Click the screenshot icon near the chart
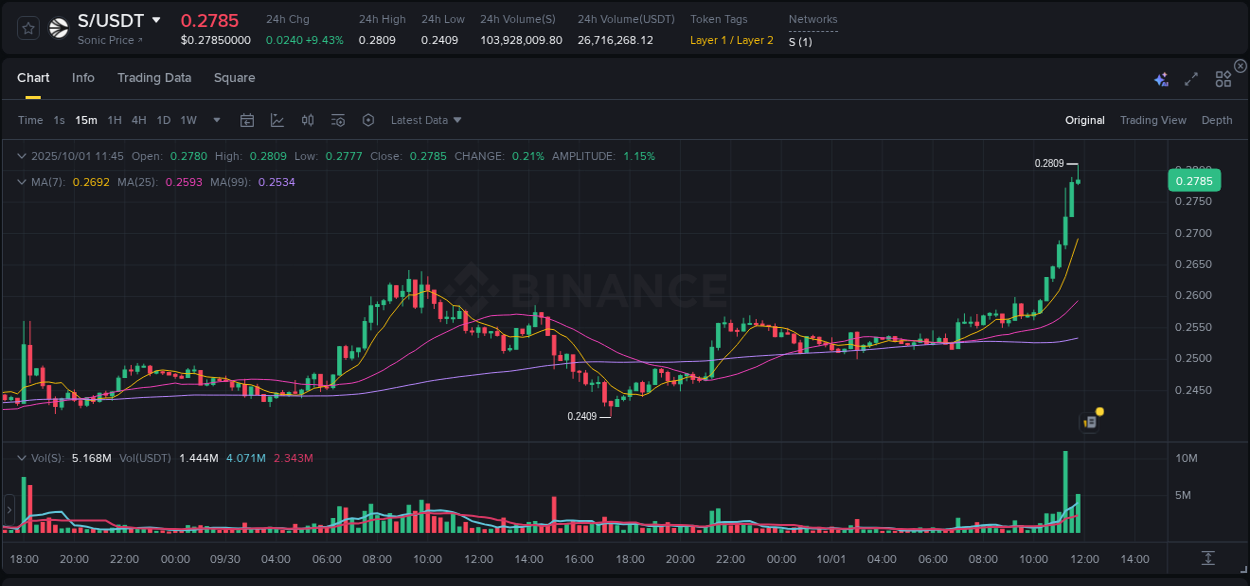1250x586 pixels. [1089, 421]
